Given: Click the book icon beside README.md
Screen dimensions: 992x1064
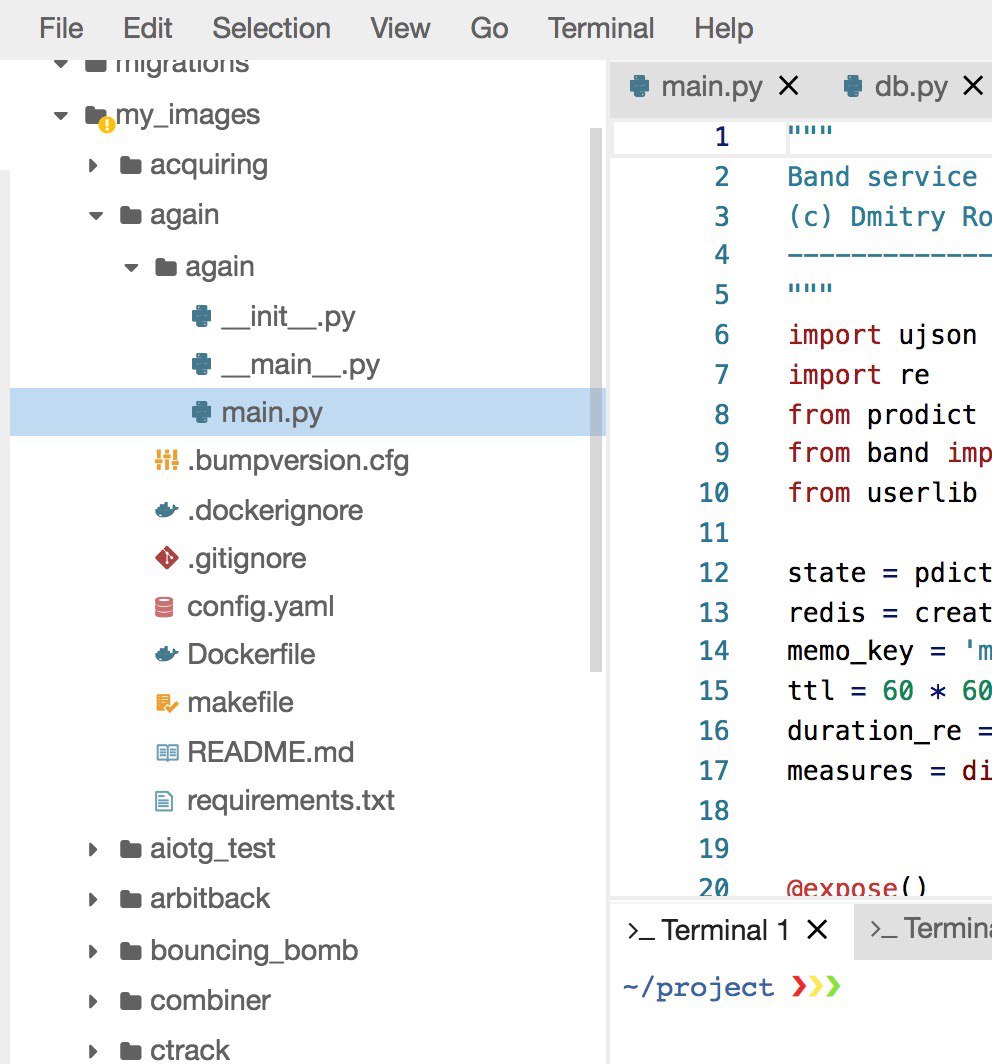Looking at the screenshot, I should (x=167, y=752).
